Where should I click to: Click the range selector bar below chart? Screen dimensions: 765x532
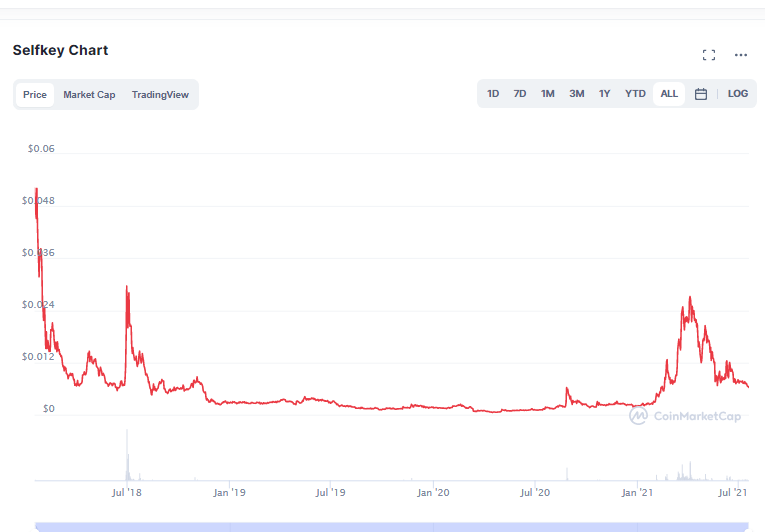click(x=392, y=527)
